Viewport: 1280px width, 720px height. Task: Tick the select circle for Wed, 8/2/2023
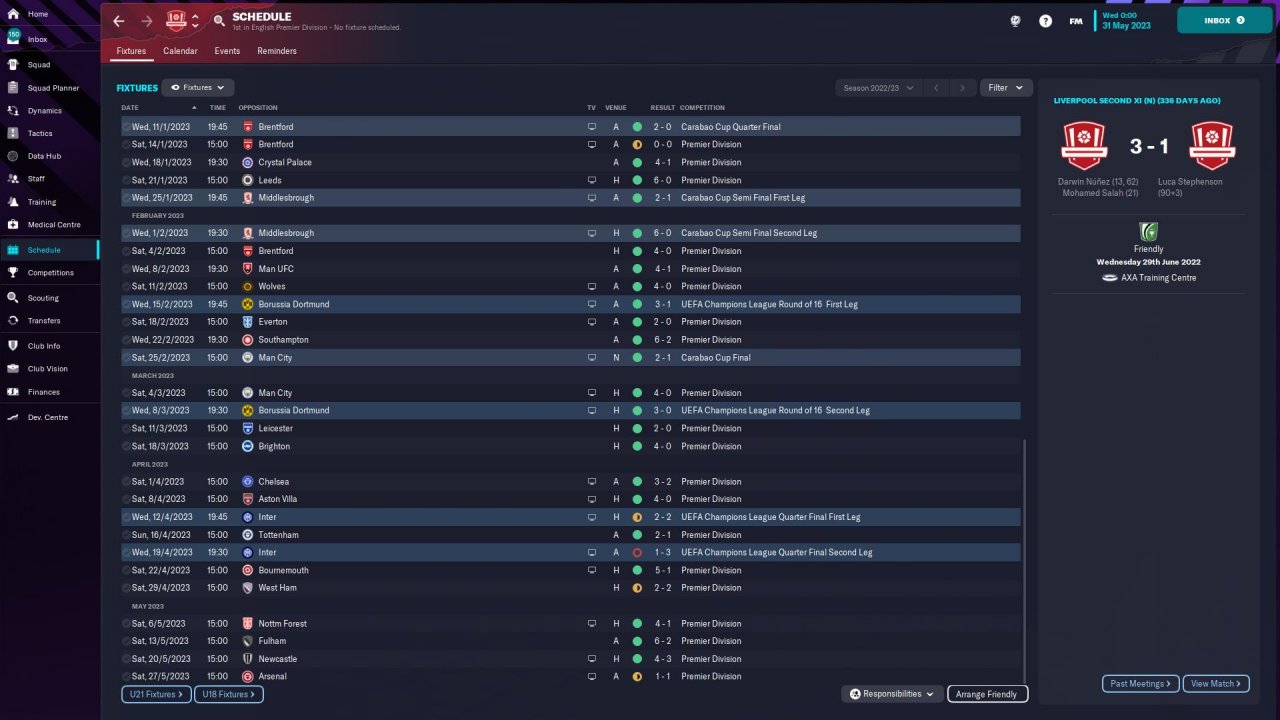[126, 269]
